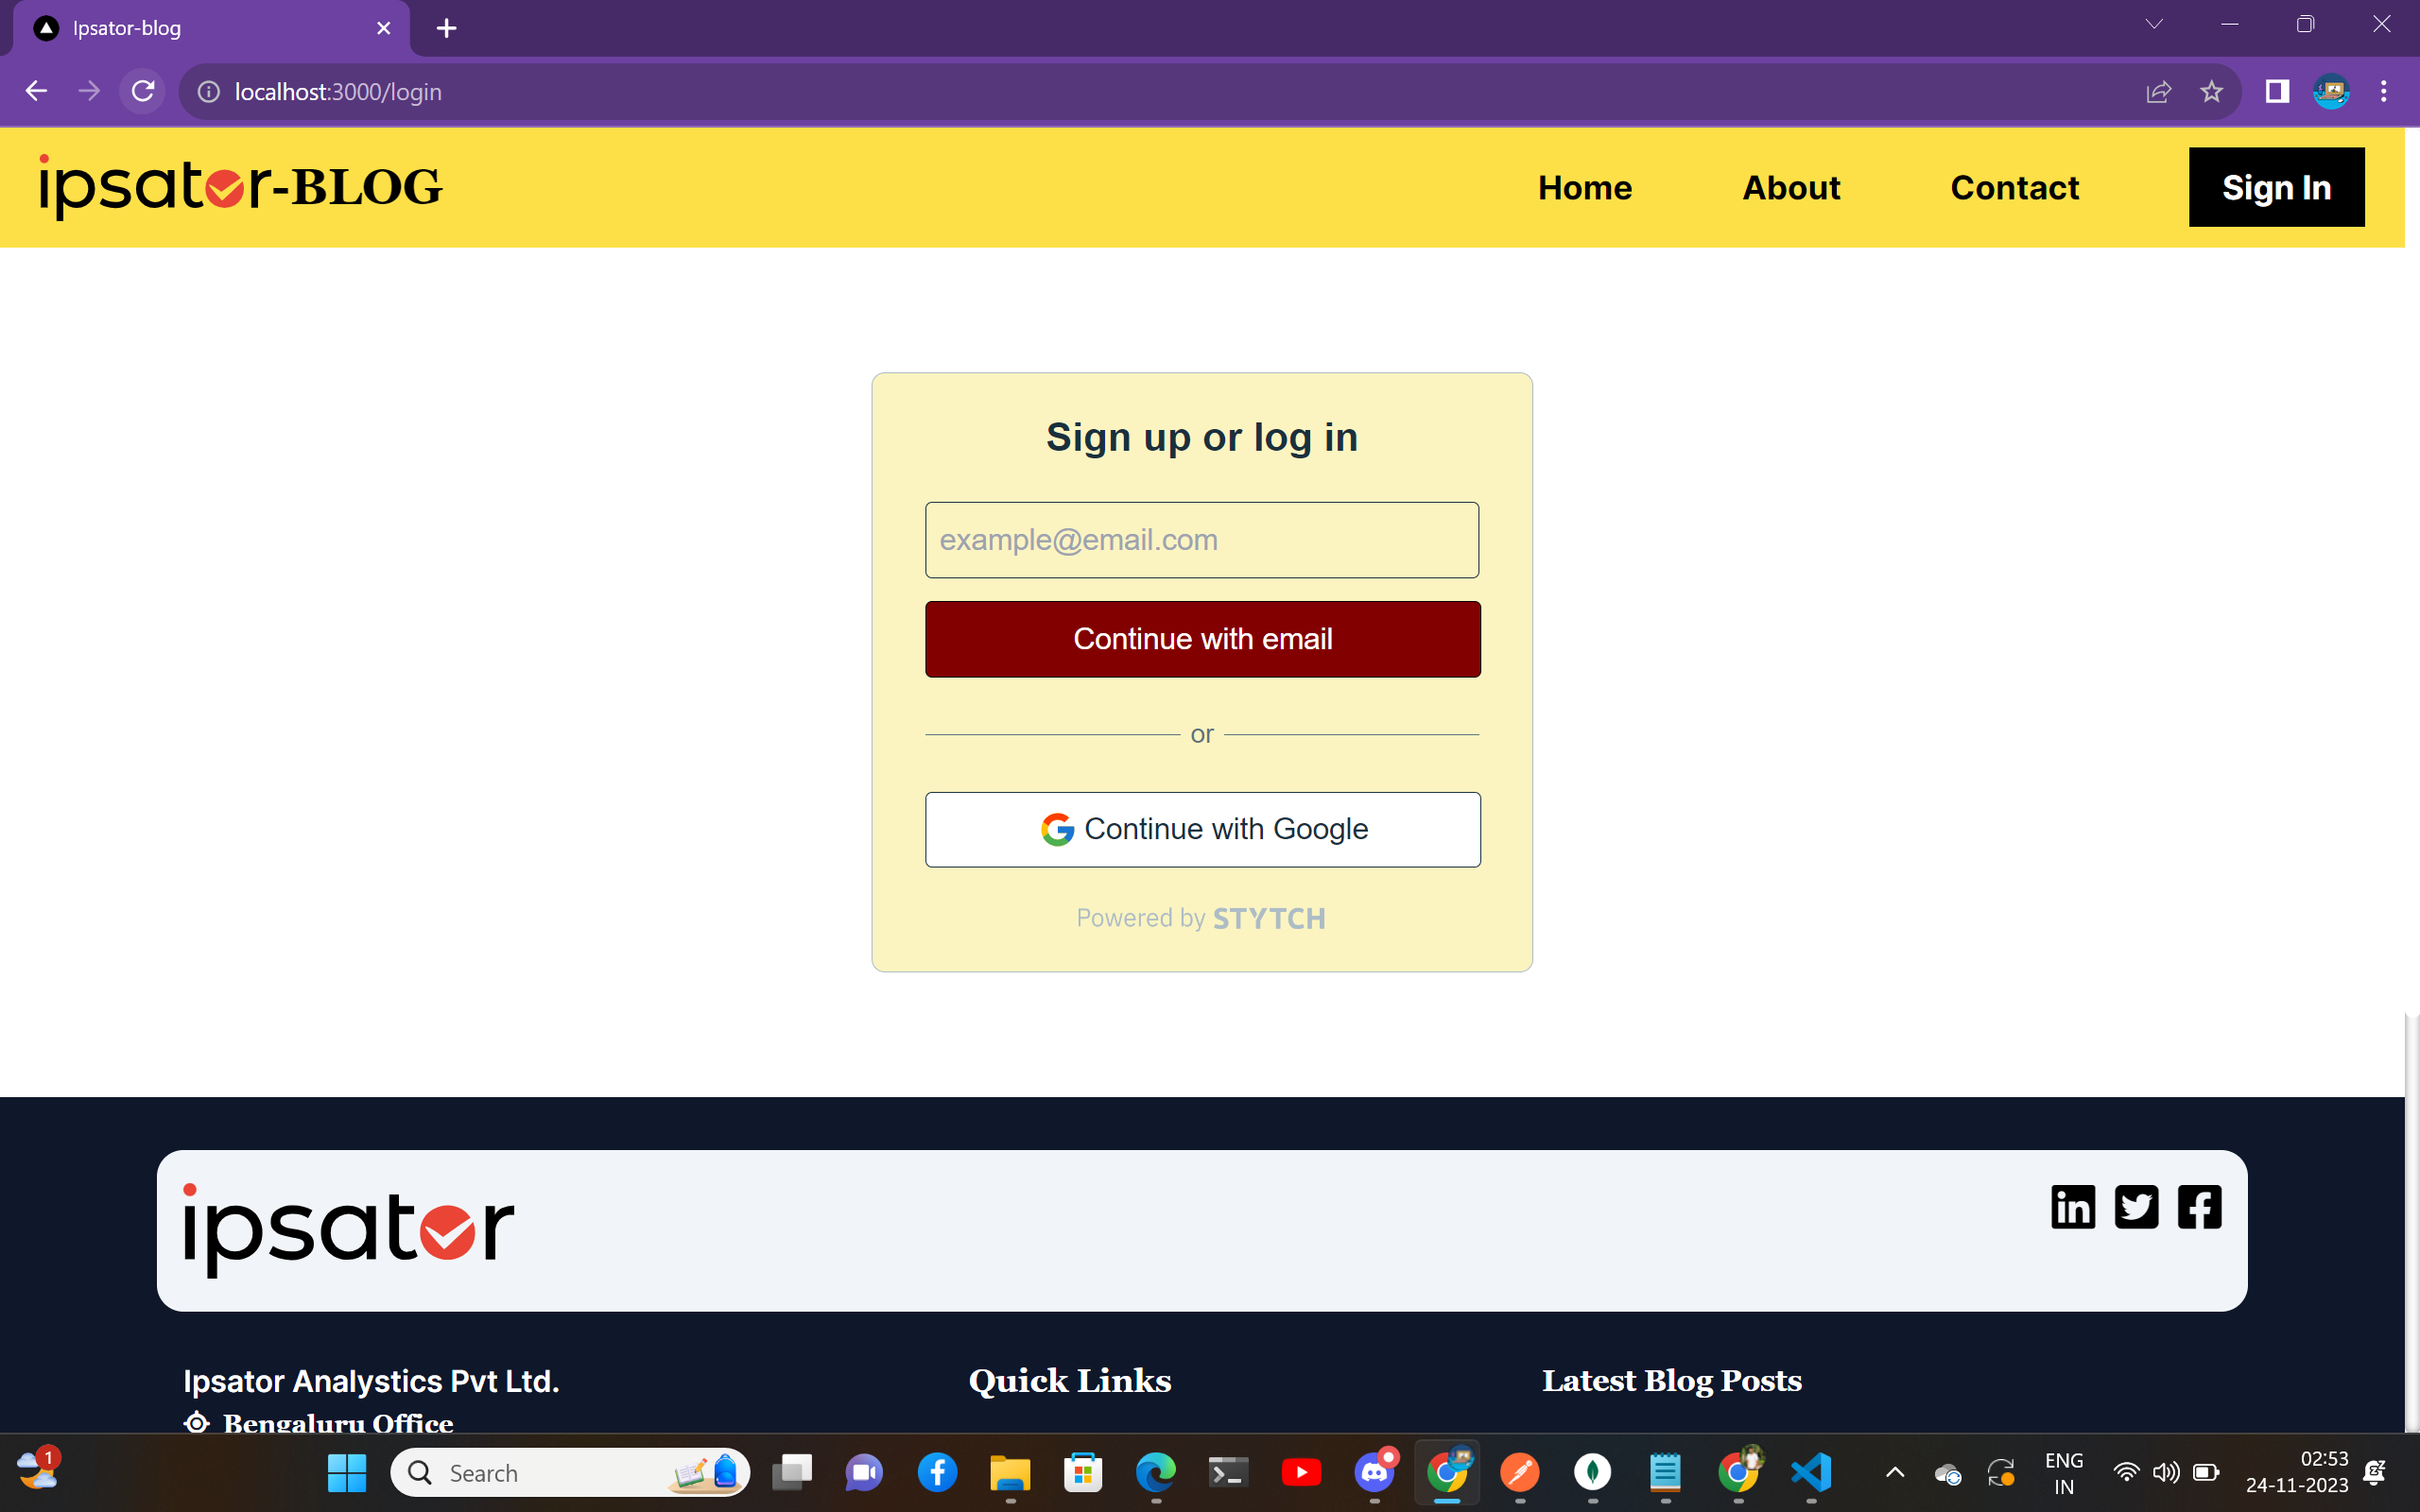This screenshot has width=2420, height=1512.
Task: Sign in using Continue with Google
Action: [1202, 828]
